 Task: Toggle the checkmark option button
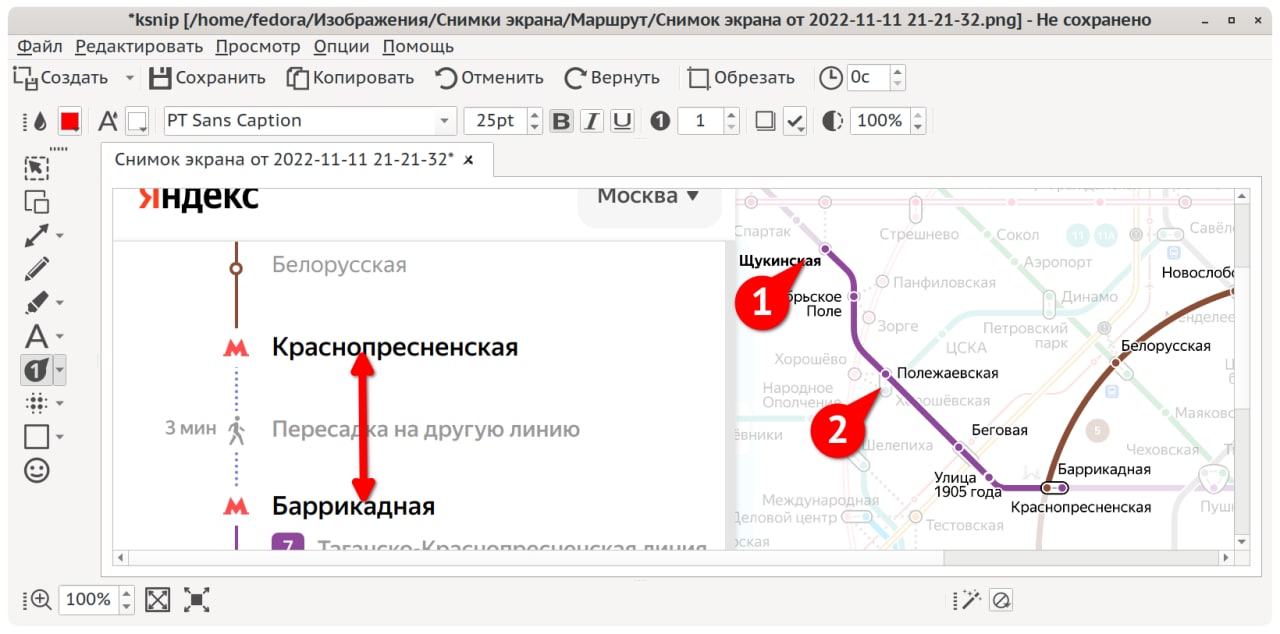(x=795, y=121)
